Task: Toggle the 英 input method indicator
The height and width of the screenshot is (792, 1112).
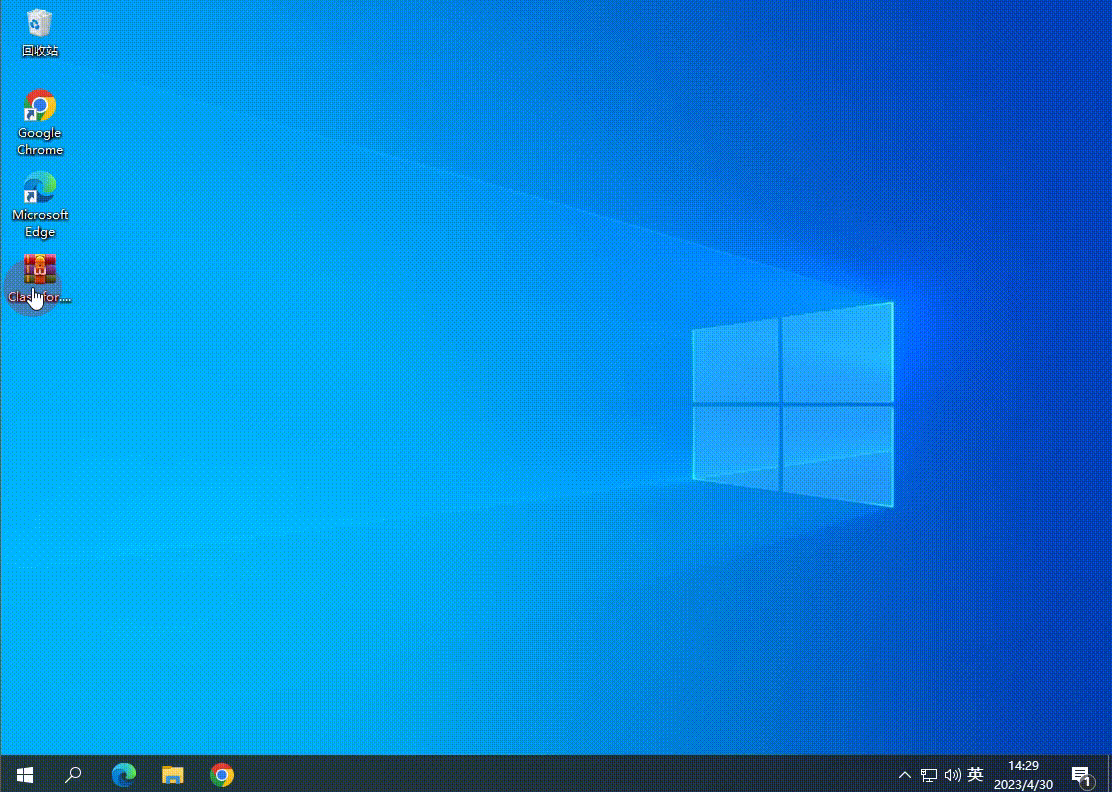Action: 975,775
